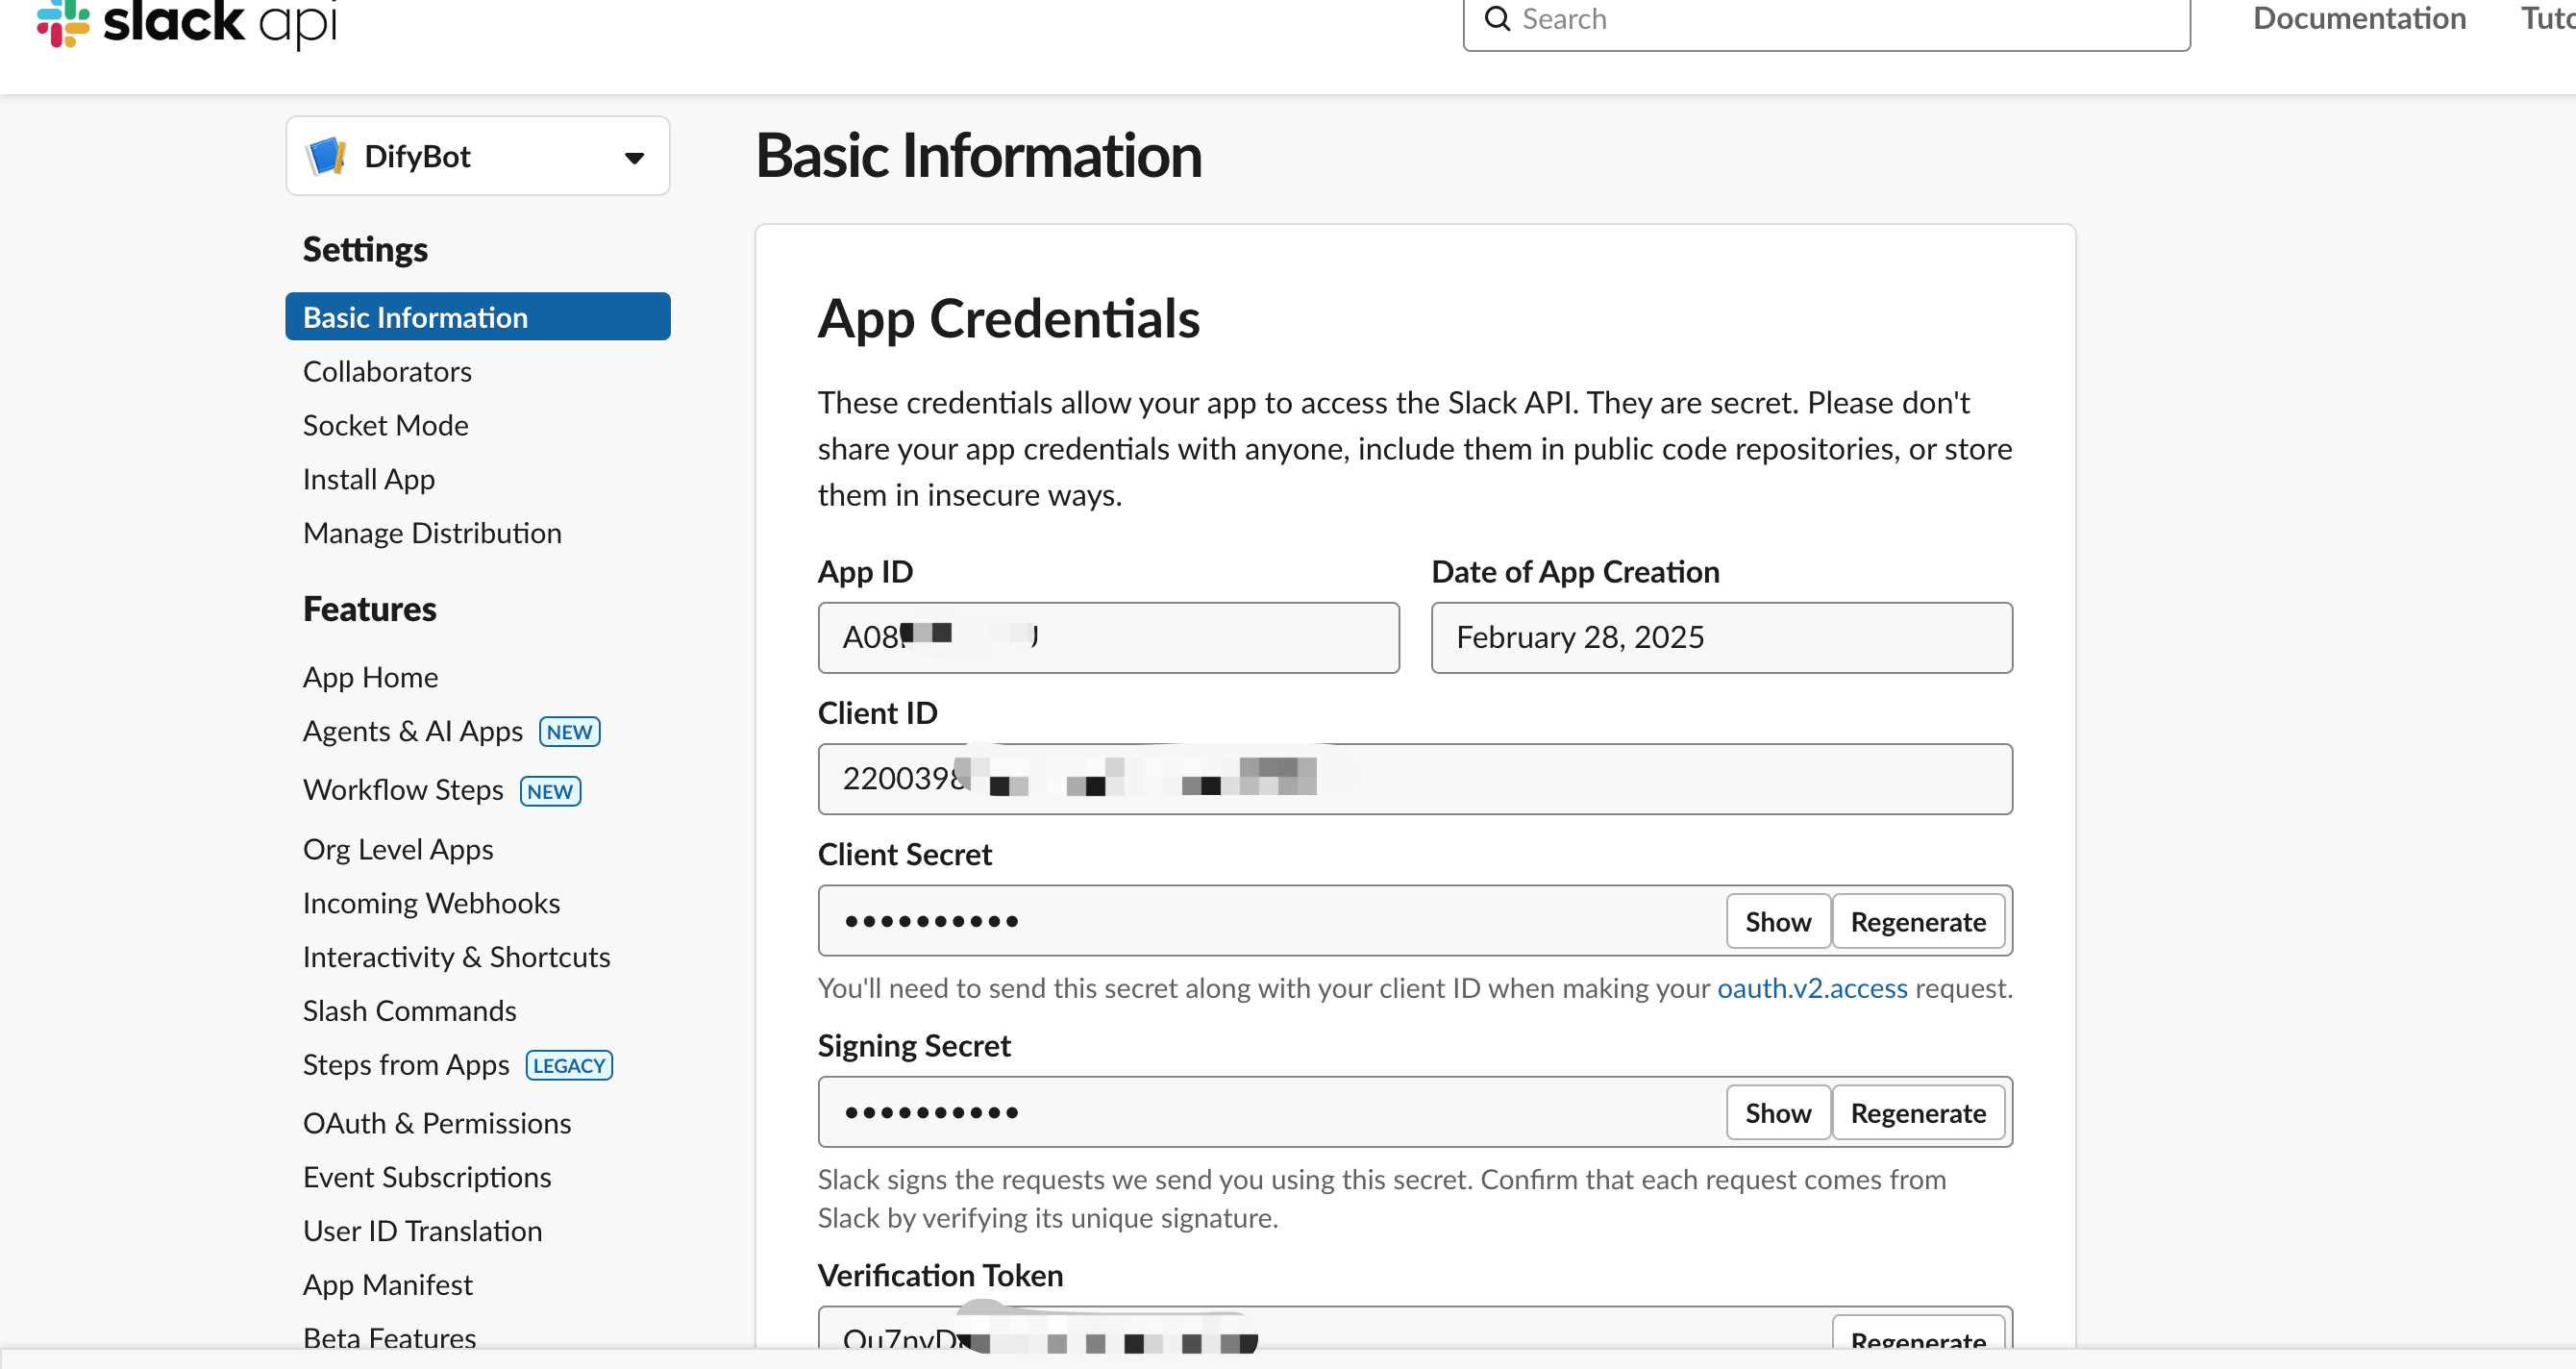
Task: Open Slash Commands feature page
Action: pyautogui.click(x=409, y=1011)
